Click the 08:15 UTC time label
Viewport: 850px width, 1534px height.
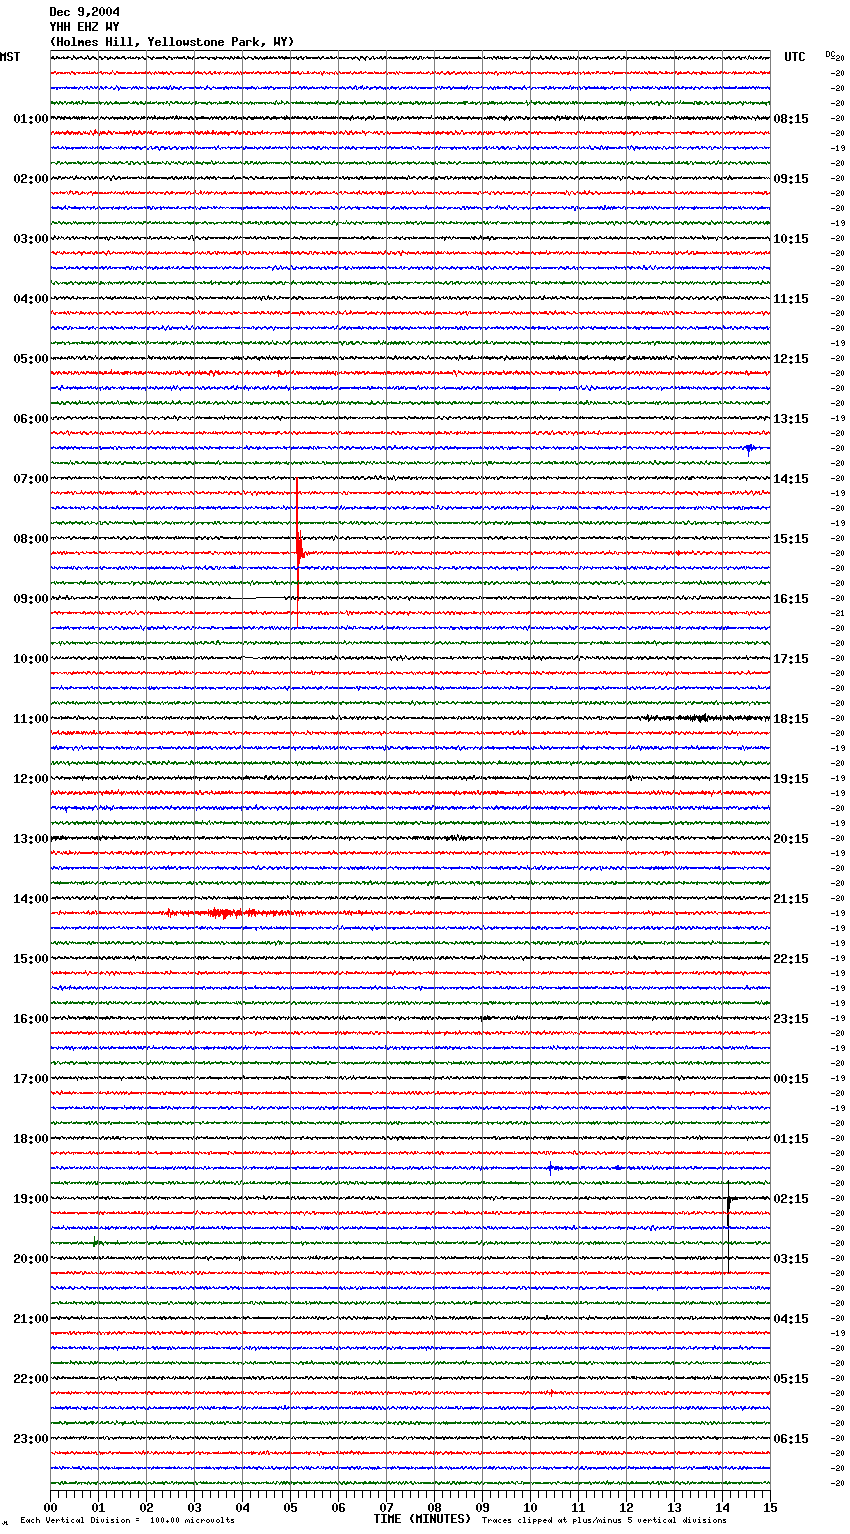pos(791,119)
